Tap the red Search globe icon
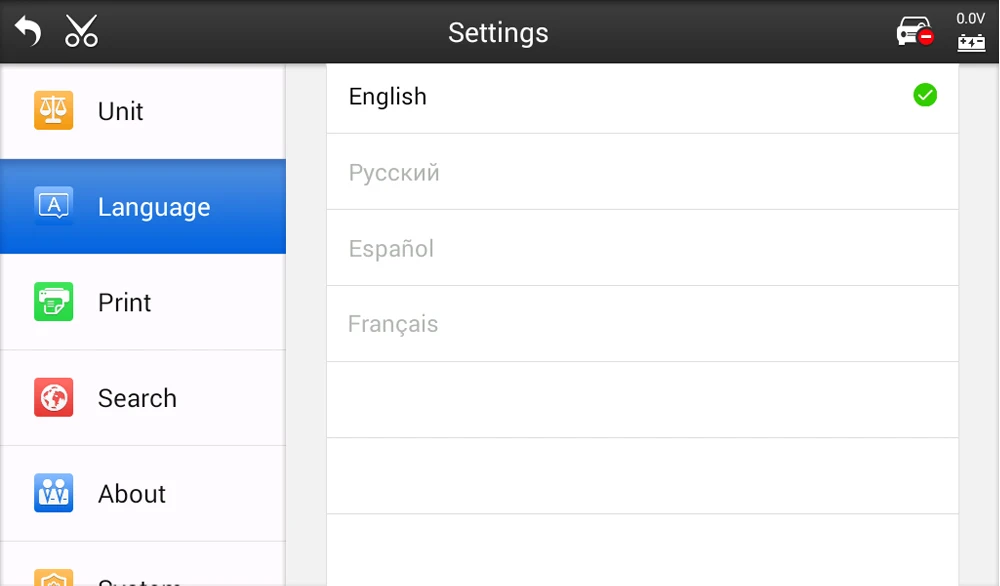 pos(54,398)
